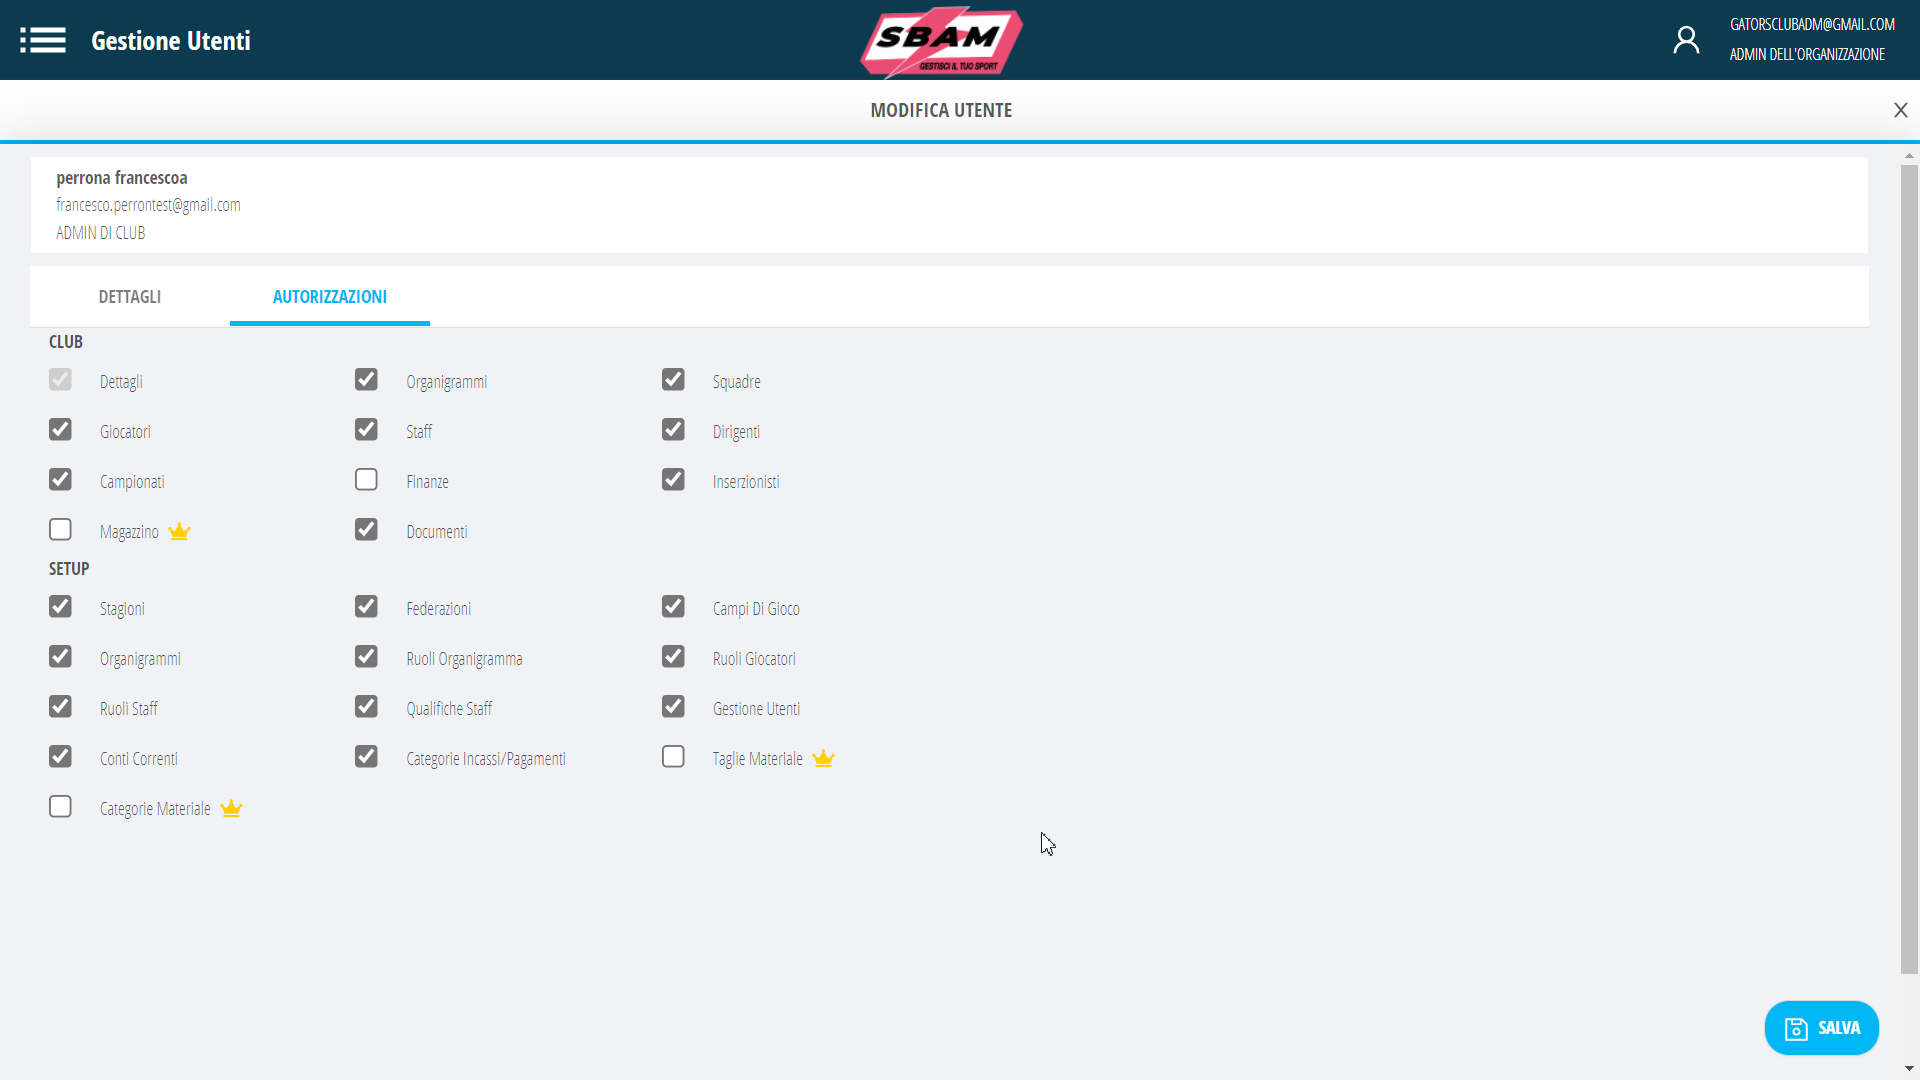Uncheck the Squadre permission

(673, 380)
